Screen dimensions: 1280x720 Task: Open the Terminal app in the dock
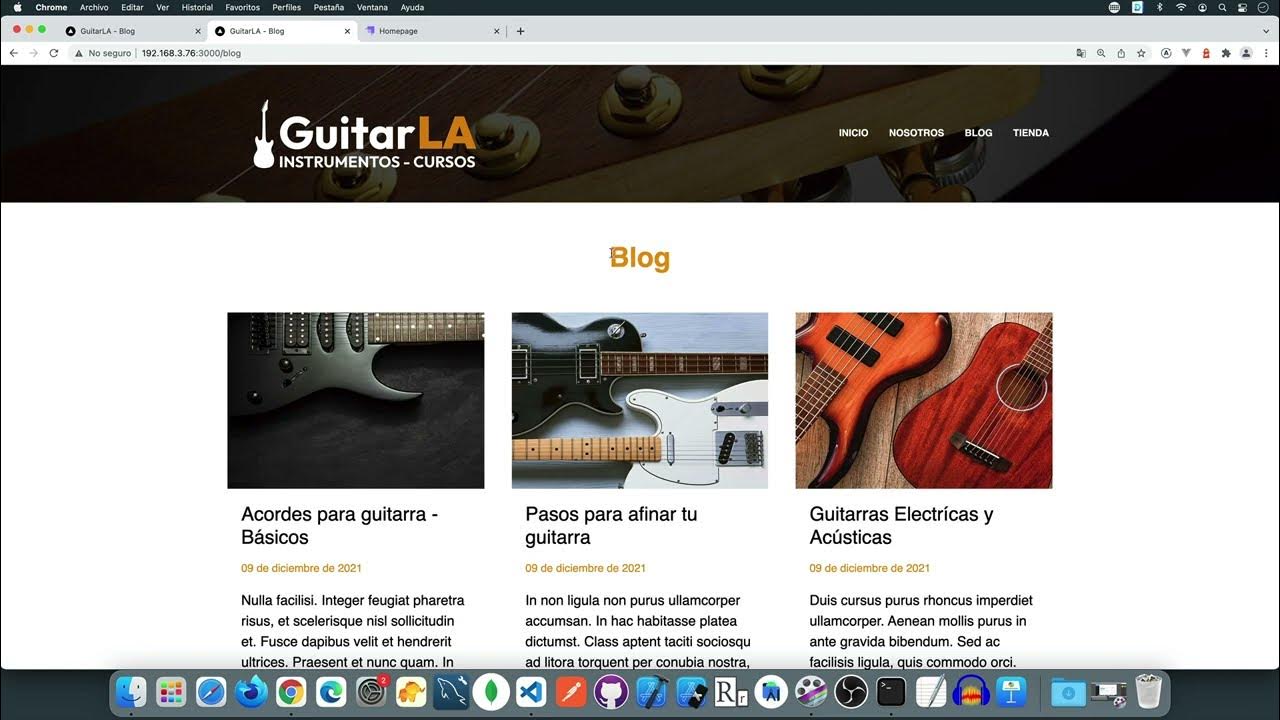[891, 691]
